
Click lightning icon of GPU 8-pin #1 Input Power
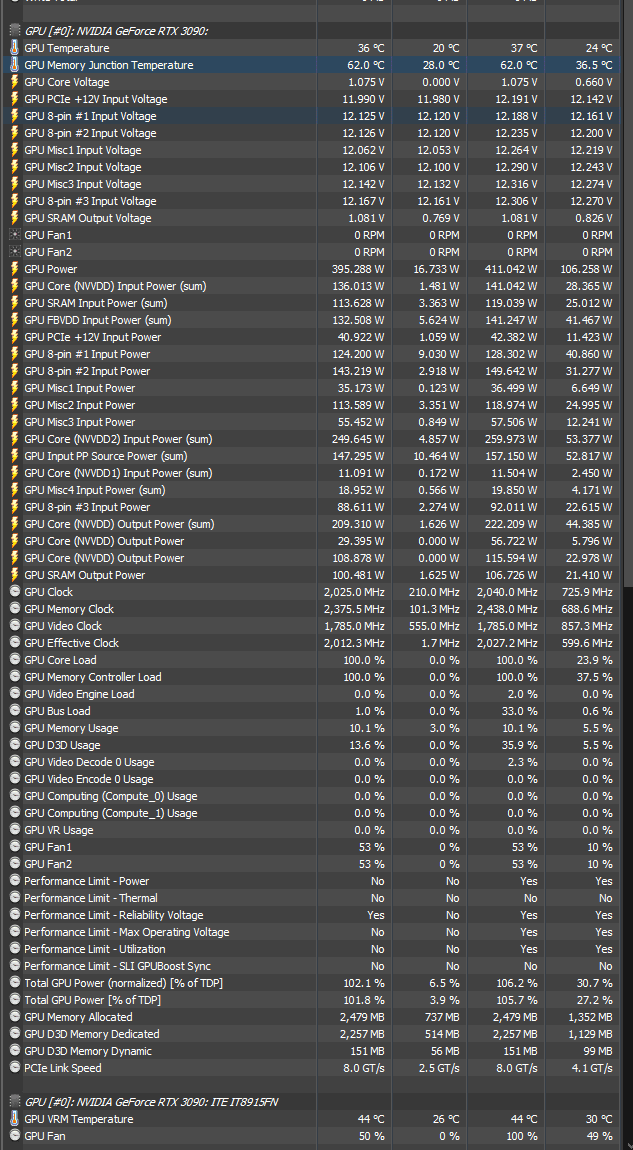pyautogui.click(x=15, y=354)
